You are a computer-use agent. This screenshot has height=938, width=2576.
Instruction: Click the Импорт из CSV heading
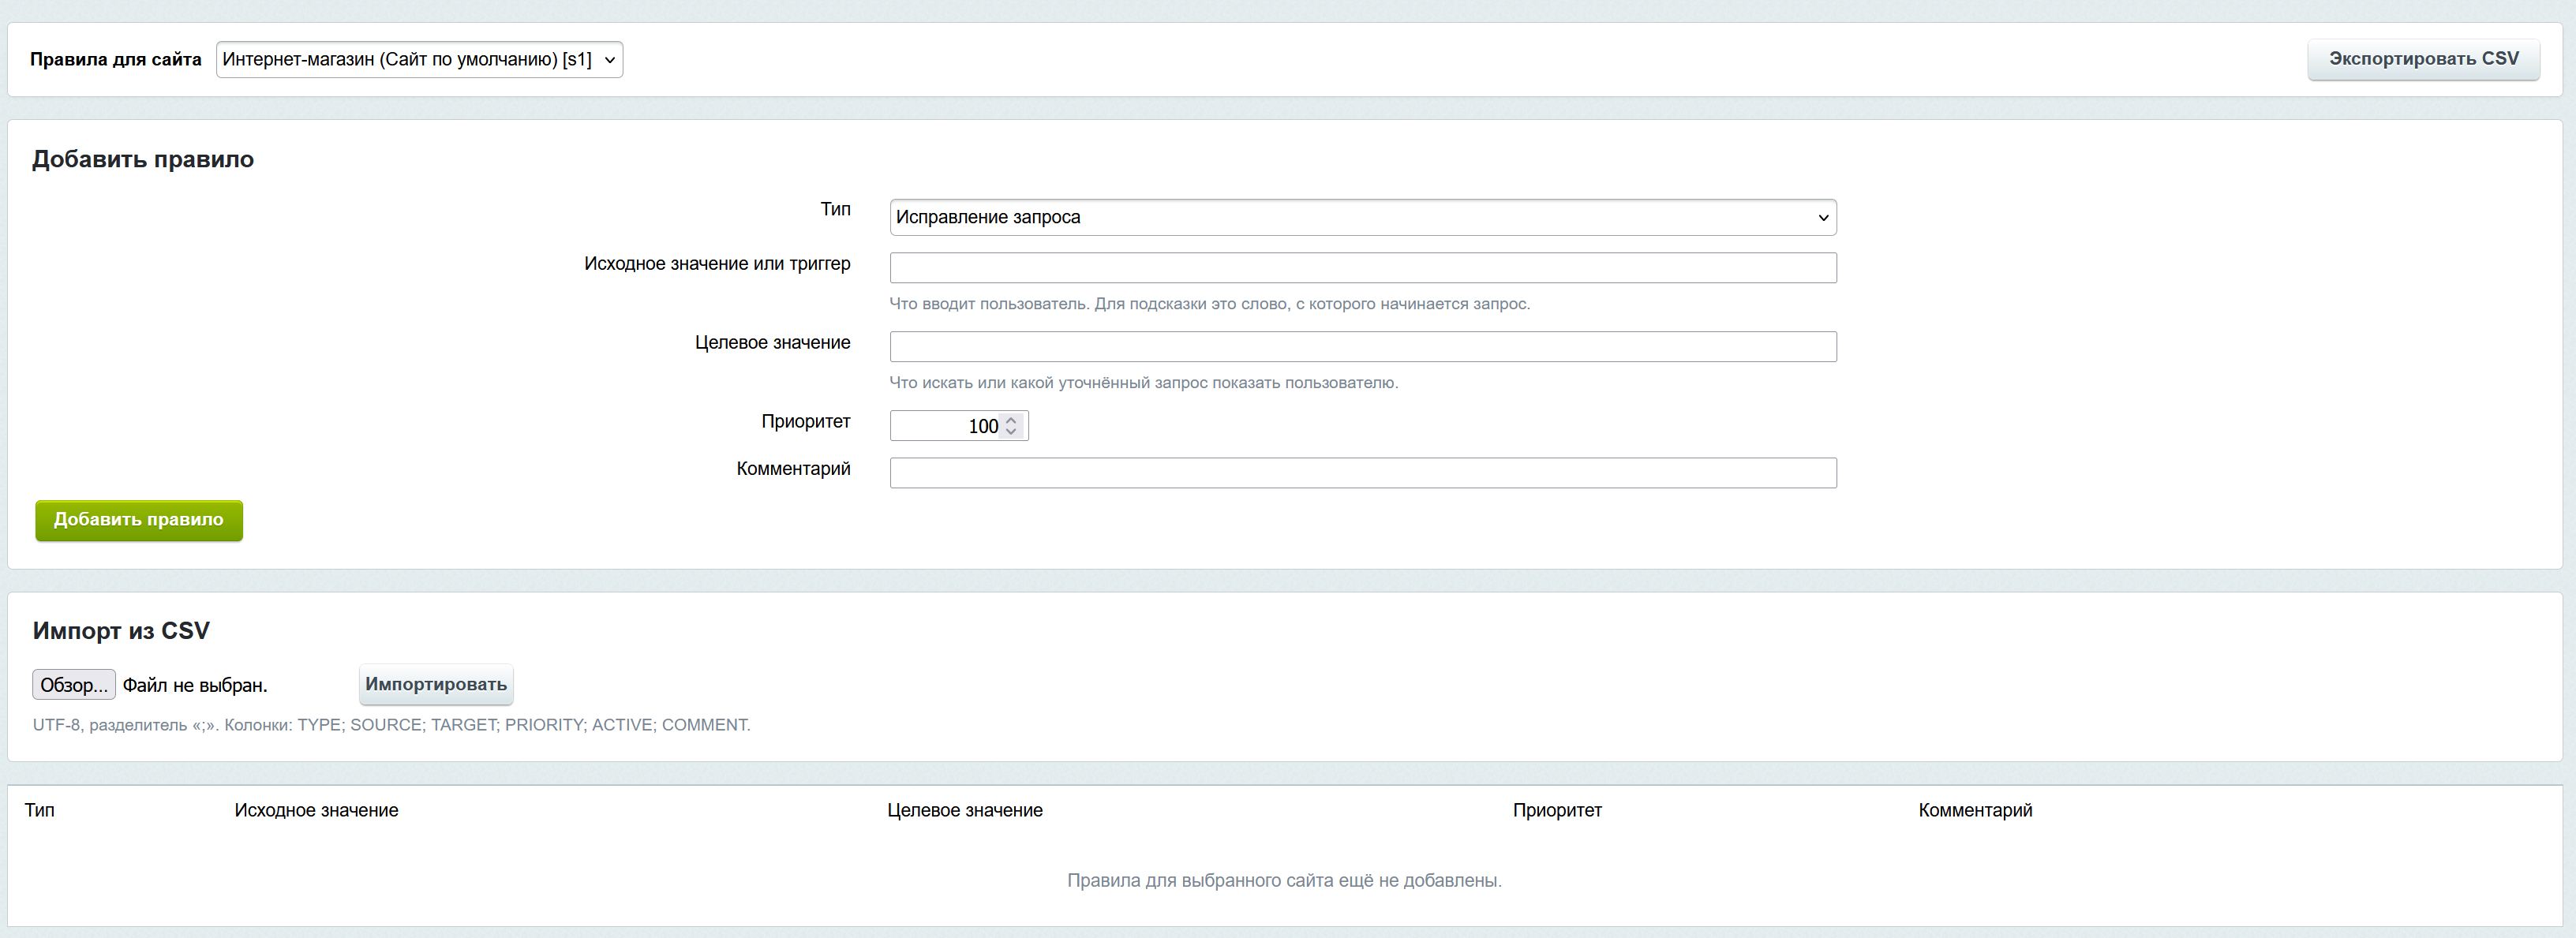tap(121, 631)
